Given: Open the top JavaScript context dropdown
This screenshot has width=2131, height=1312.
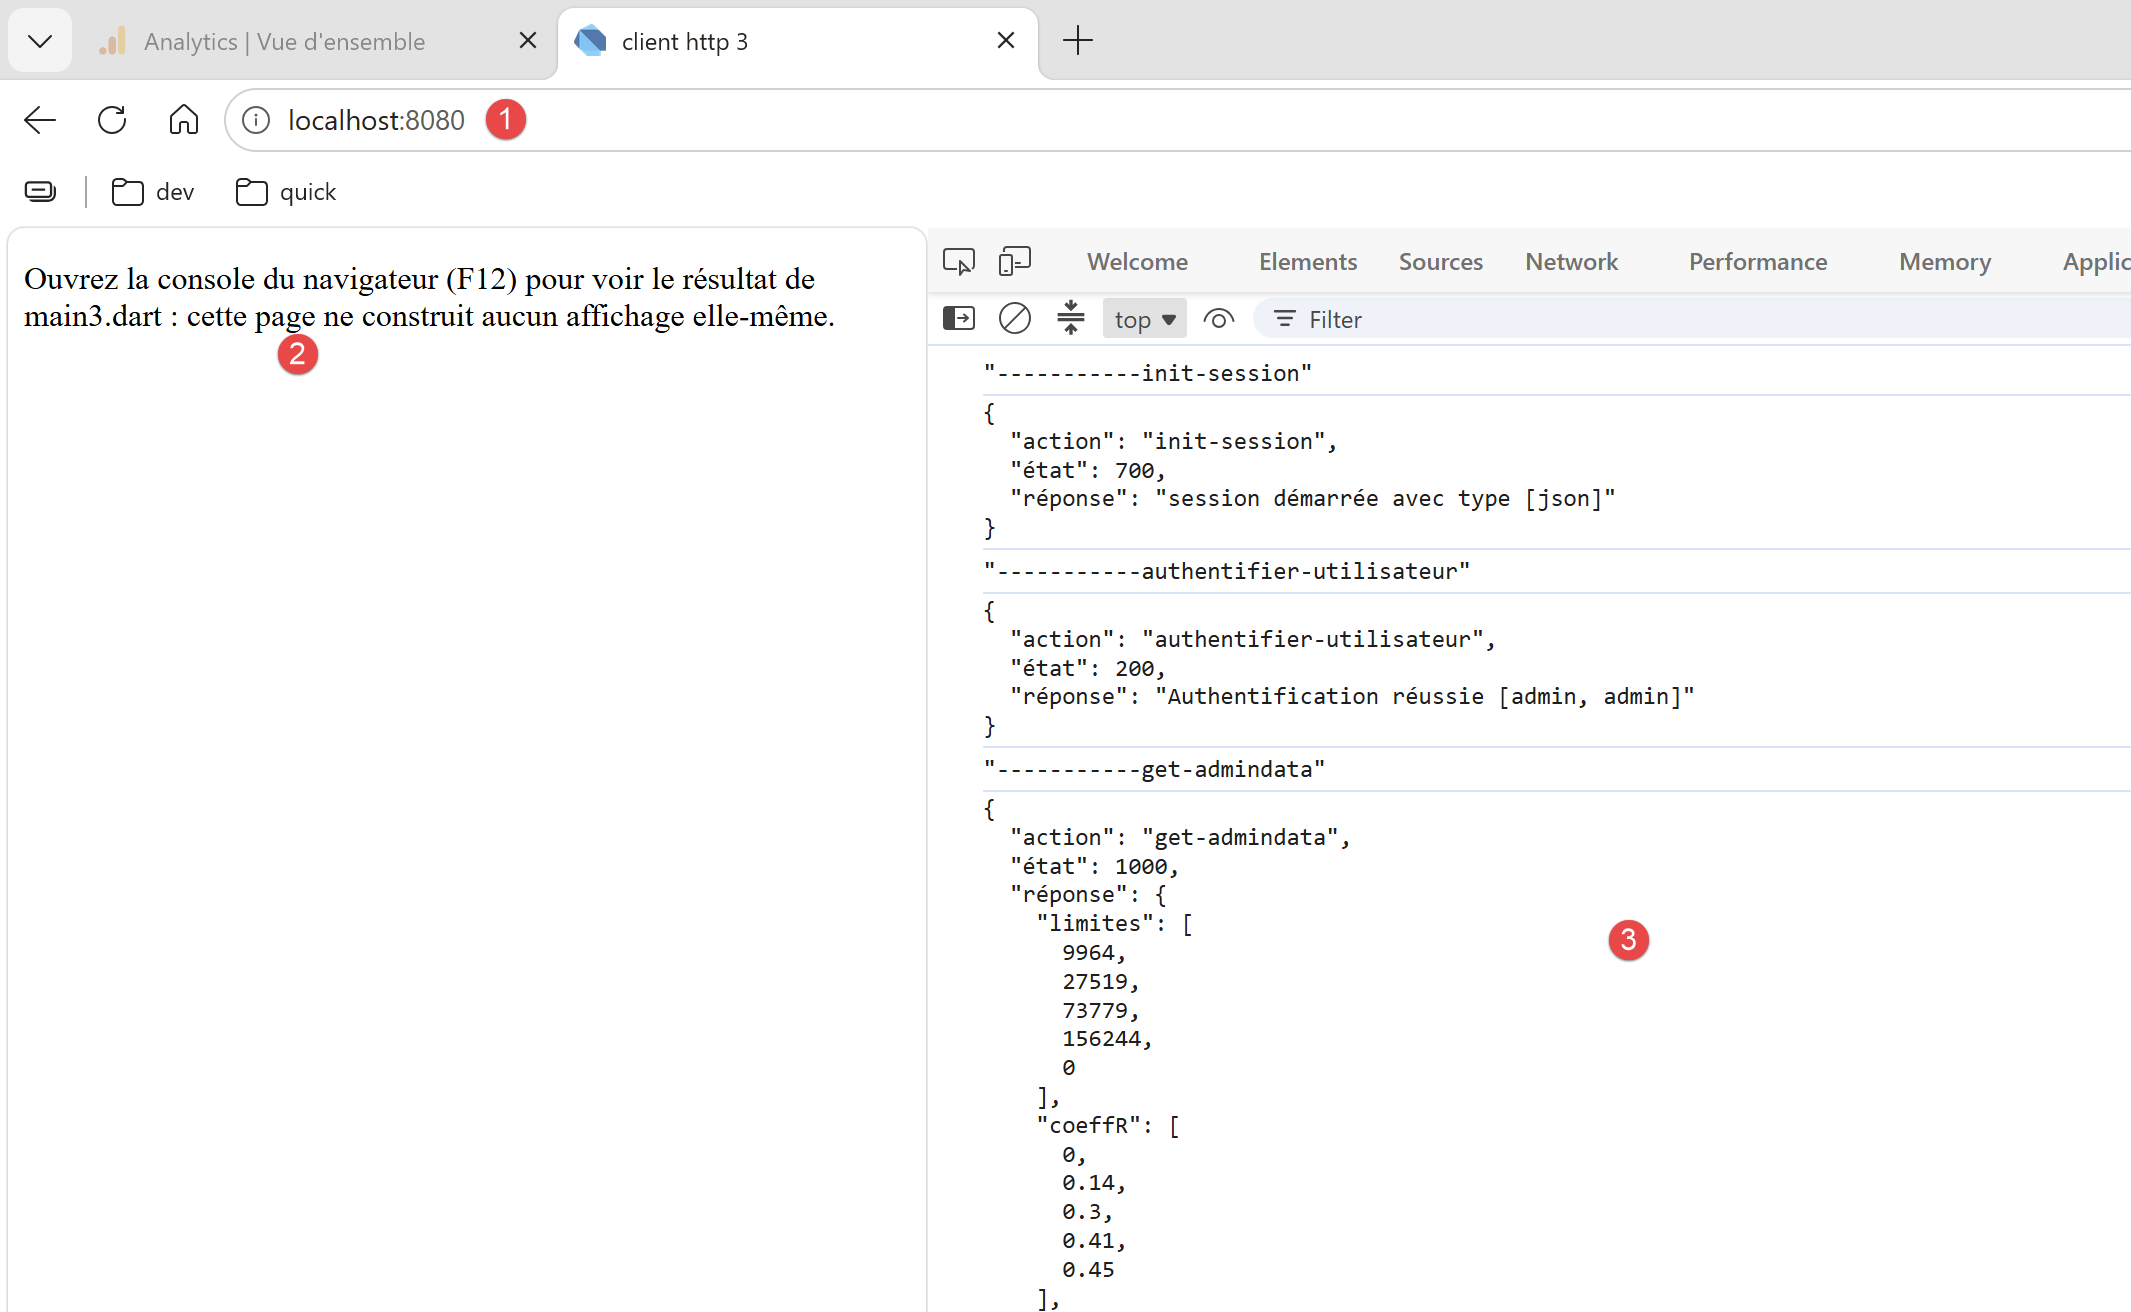Looking at the screenshot, I should pyautogui.click(x=1145, y=319).
